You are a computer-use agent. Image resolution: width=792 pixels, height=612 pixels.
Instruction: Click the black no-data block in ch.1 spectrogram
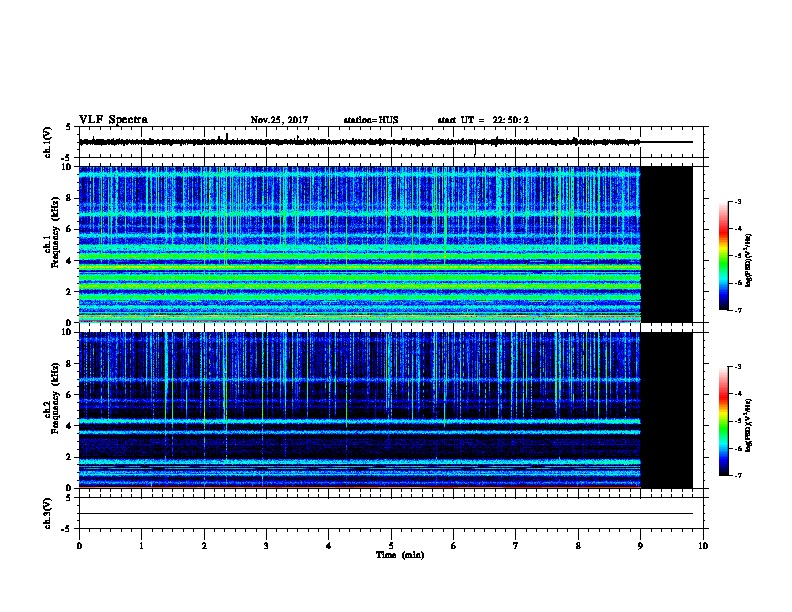(x=666, y=244)
